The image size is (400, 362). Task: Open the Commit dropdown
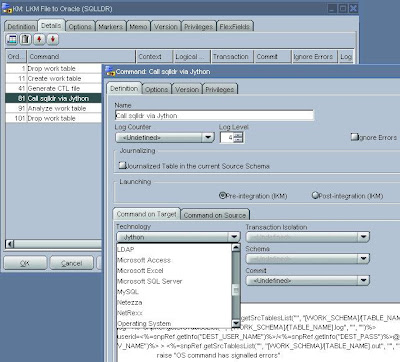point(363,280)
